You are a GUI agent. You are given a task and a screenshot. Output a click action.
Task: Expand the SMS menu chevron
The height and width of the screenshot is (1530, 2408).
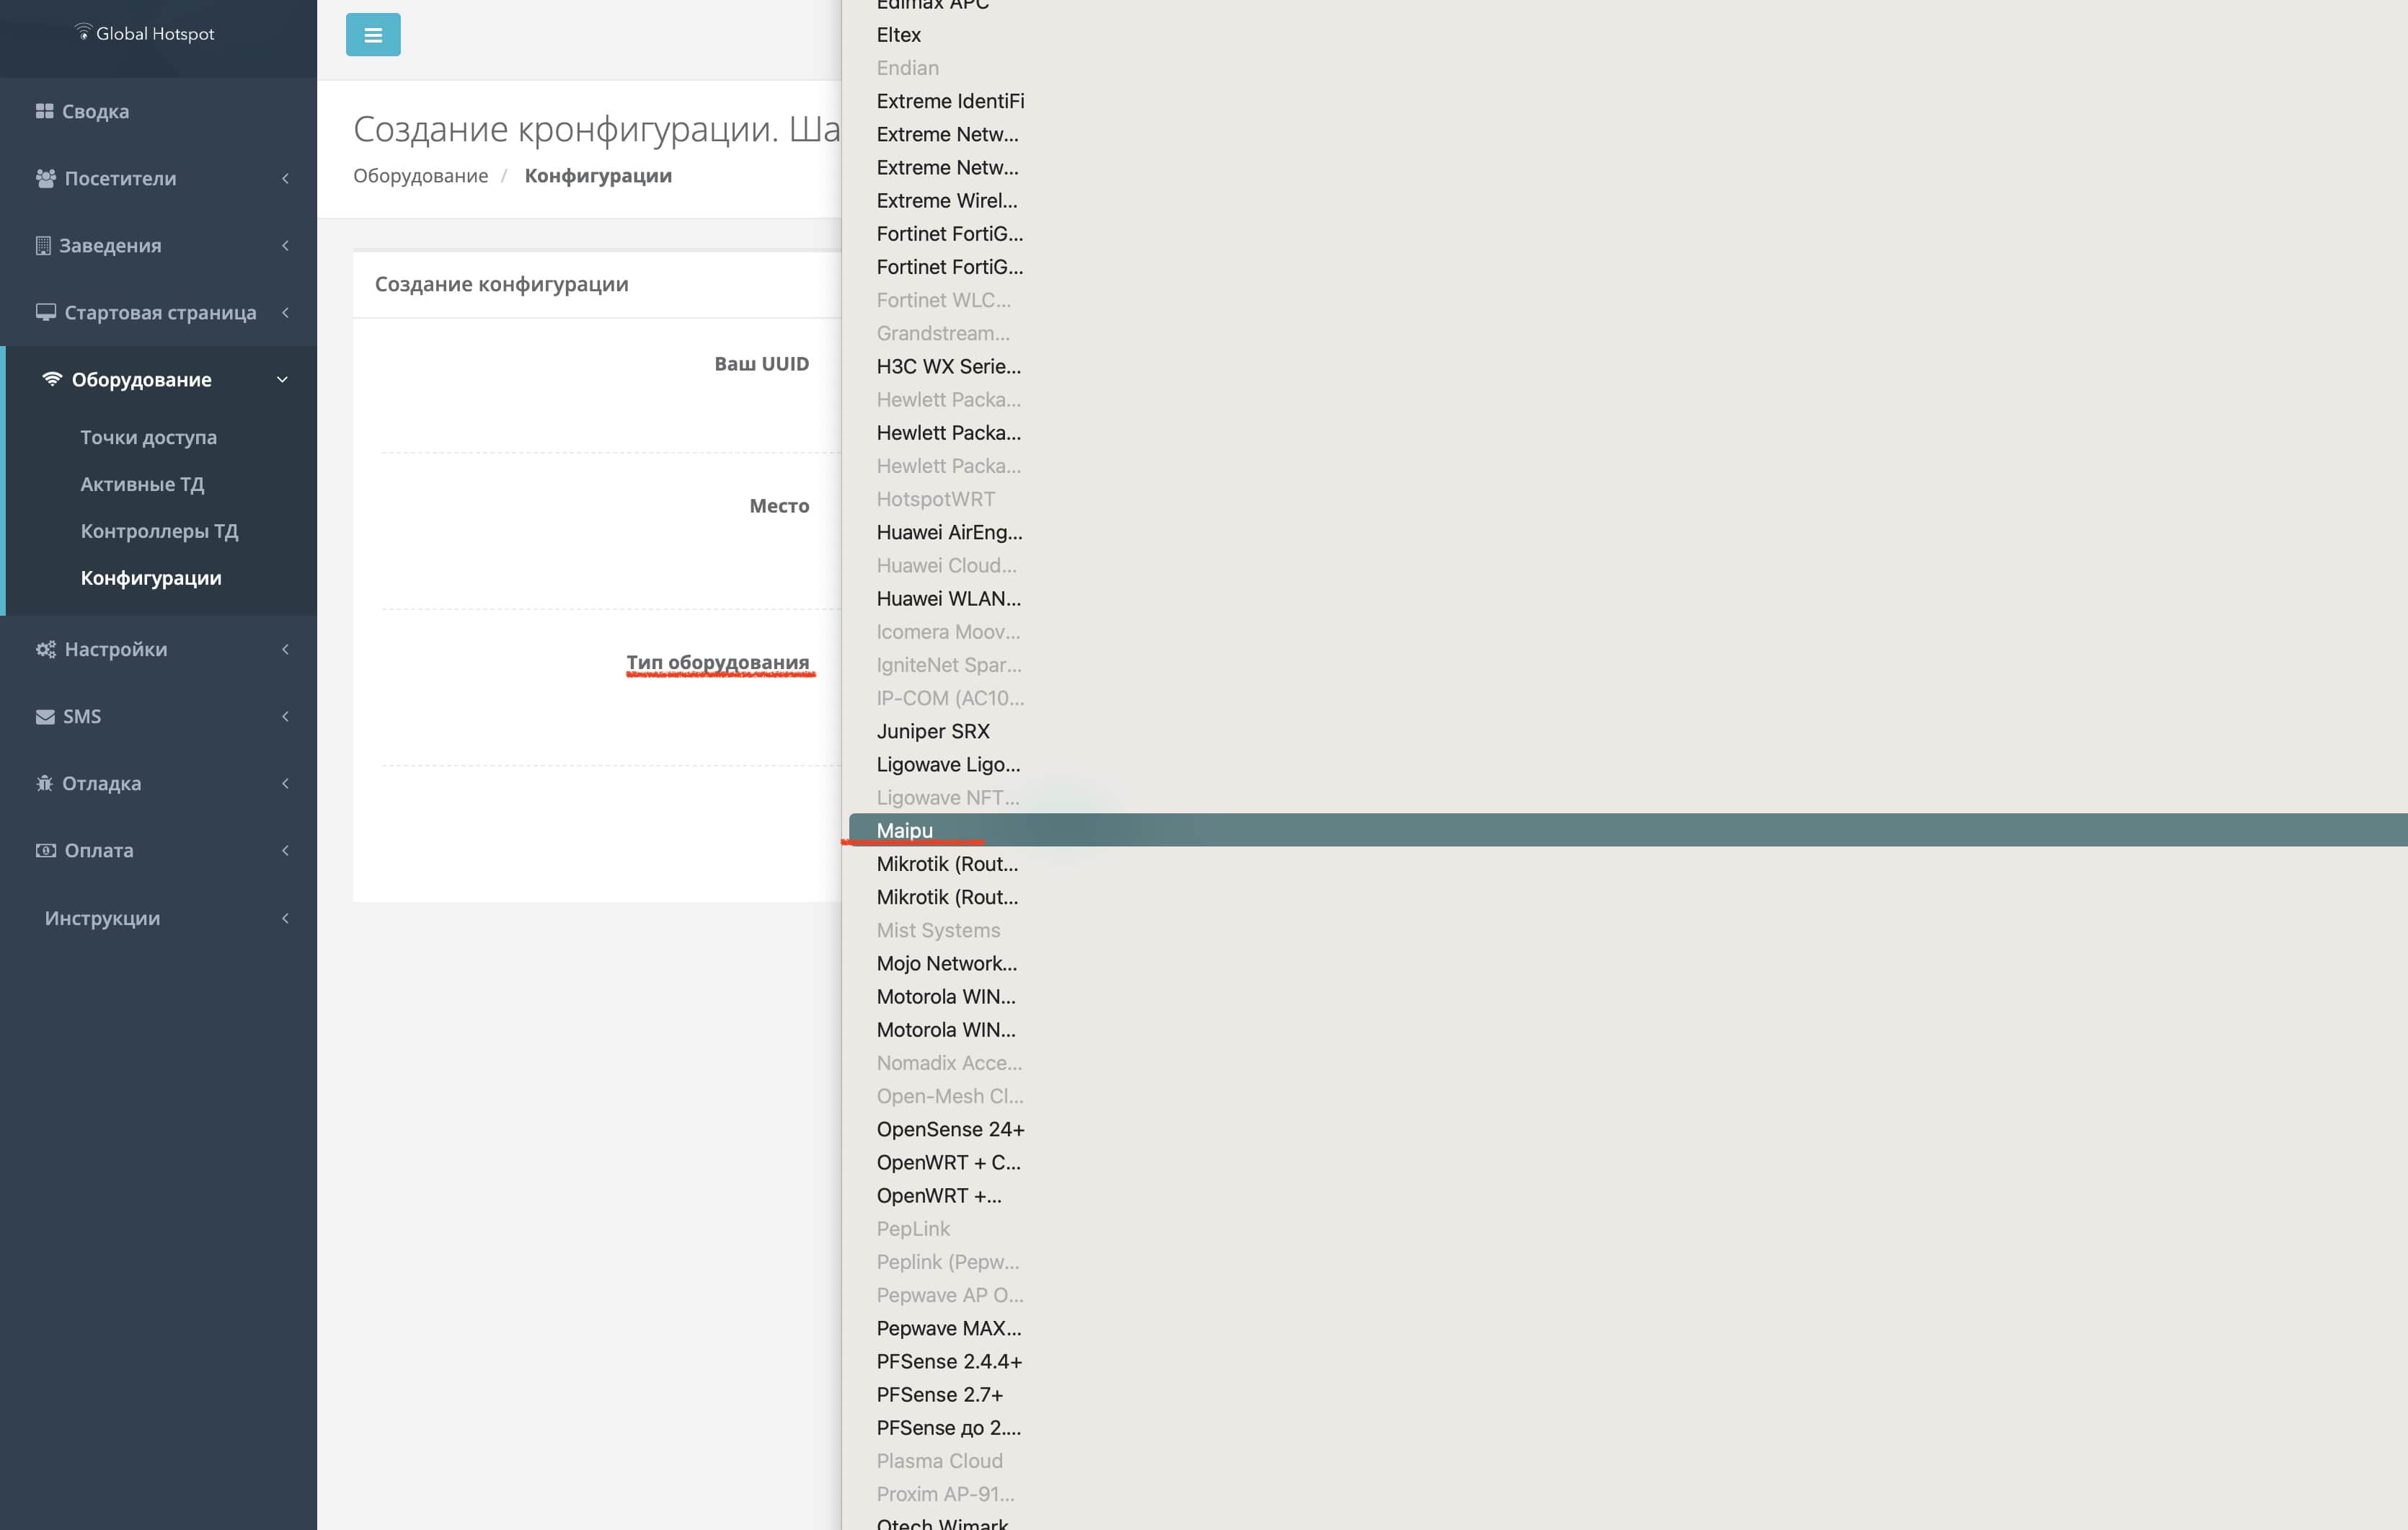[x=285, y=716]
